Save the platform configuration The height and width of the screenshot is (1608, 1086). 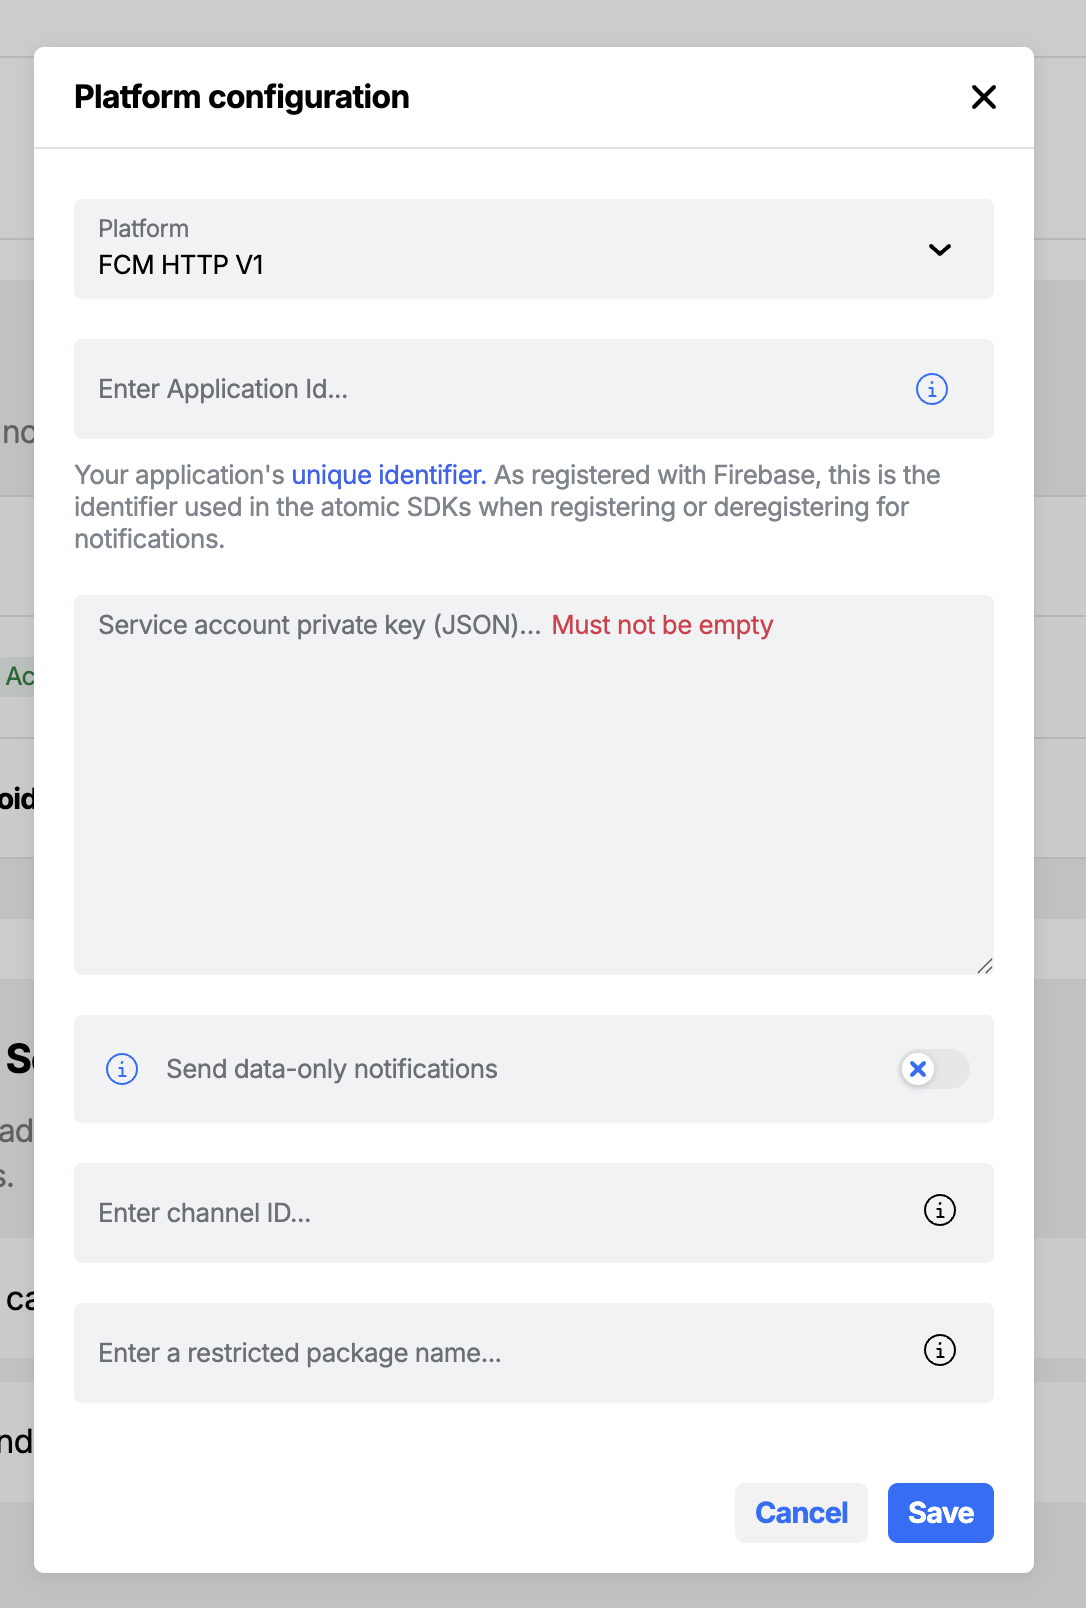[939, 1513]
